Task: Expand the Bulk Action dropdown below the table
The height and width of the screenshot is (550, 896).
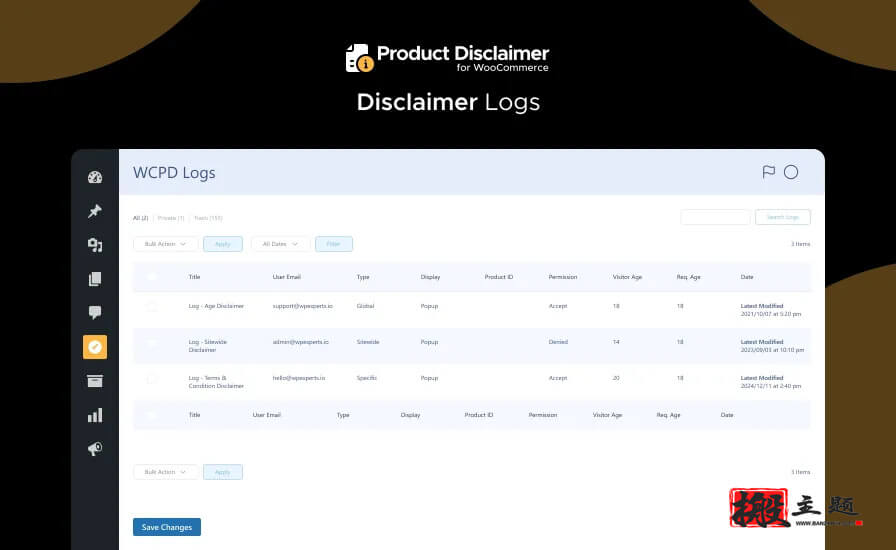Action: 165,472
